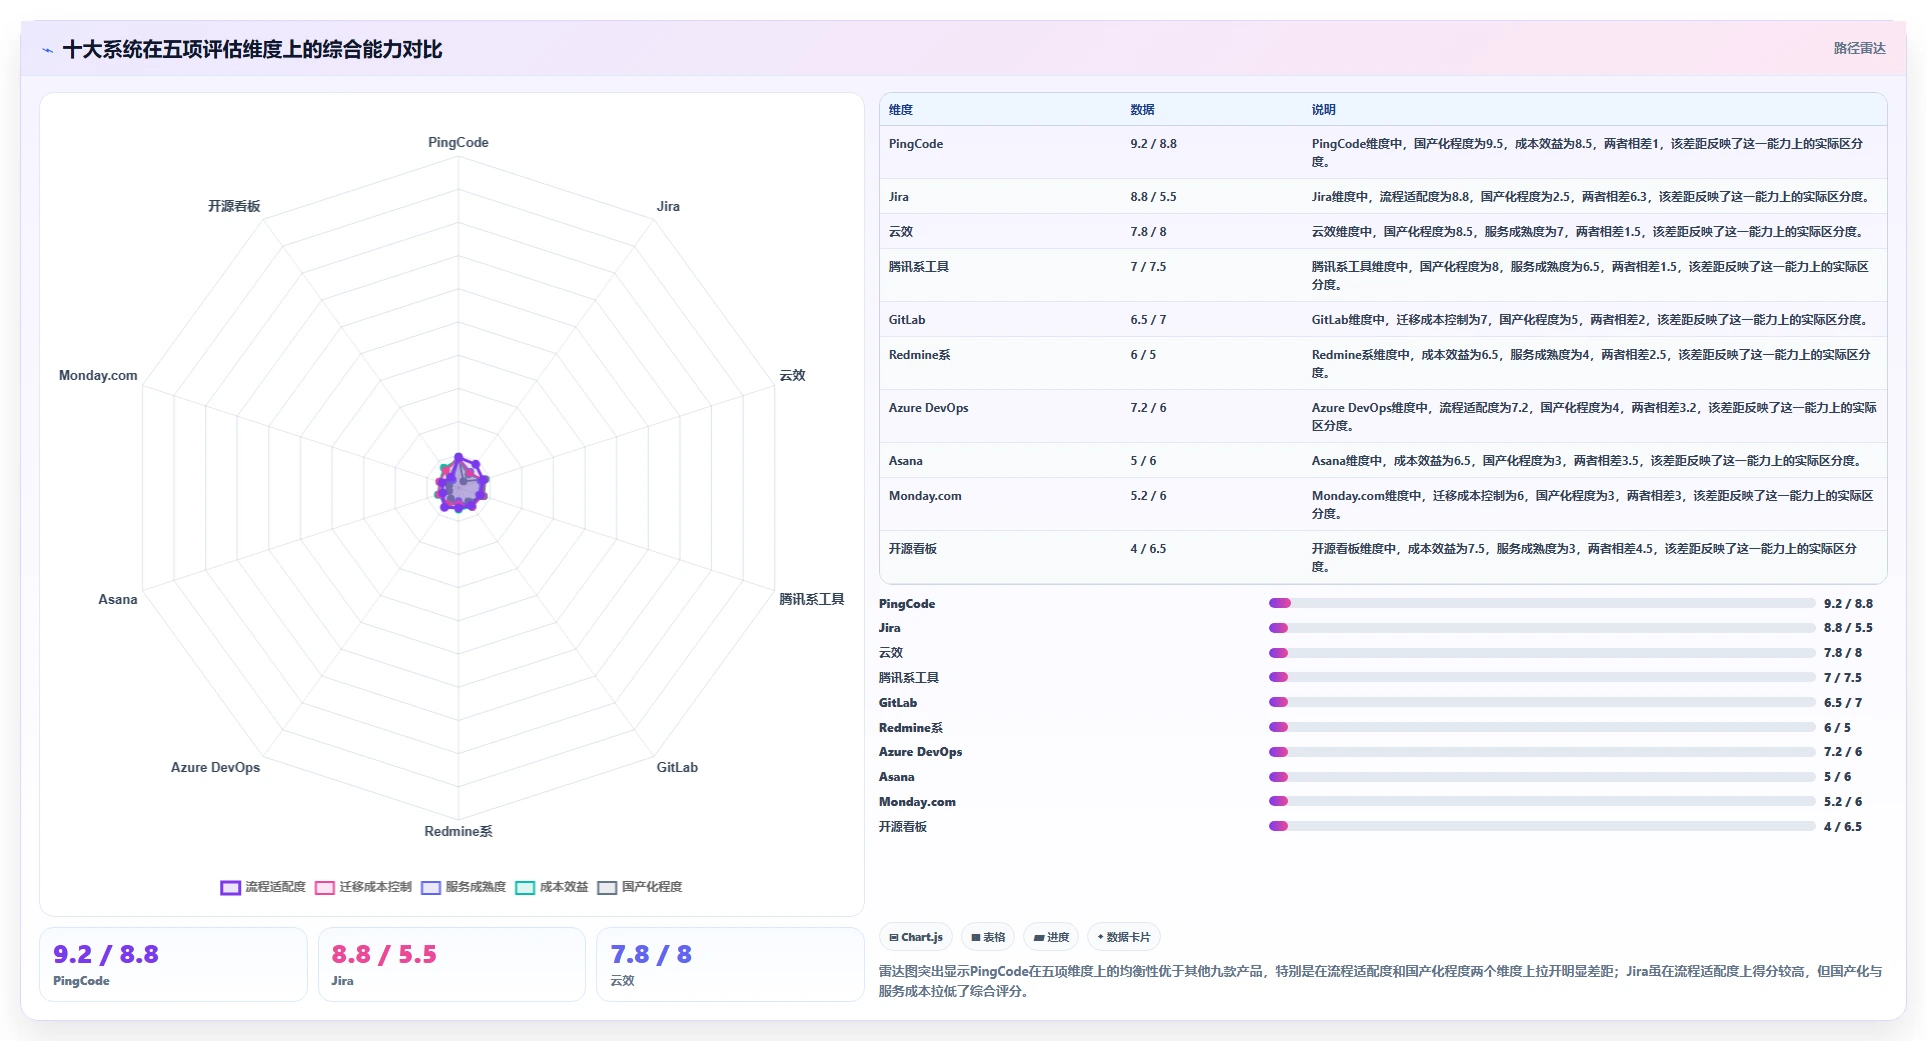
Task: Click the Monday.com axis label on radar chart
Action: [x=98, y=376]
